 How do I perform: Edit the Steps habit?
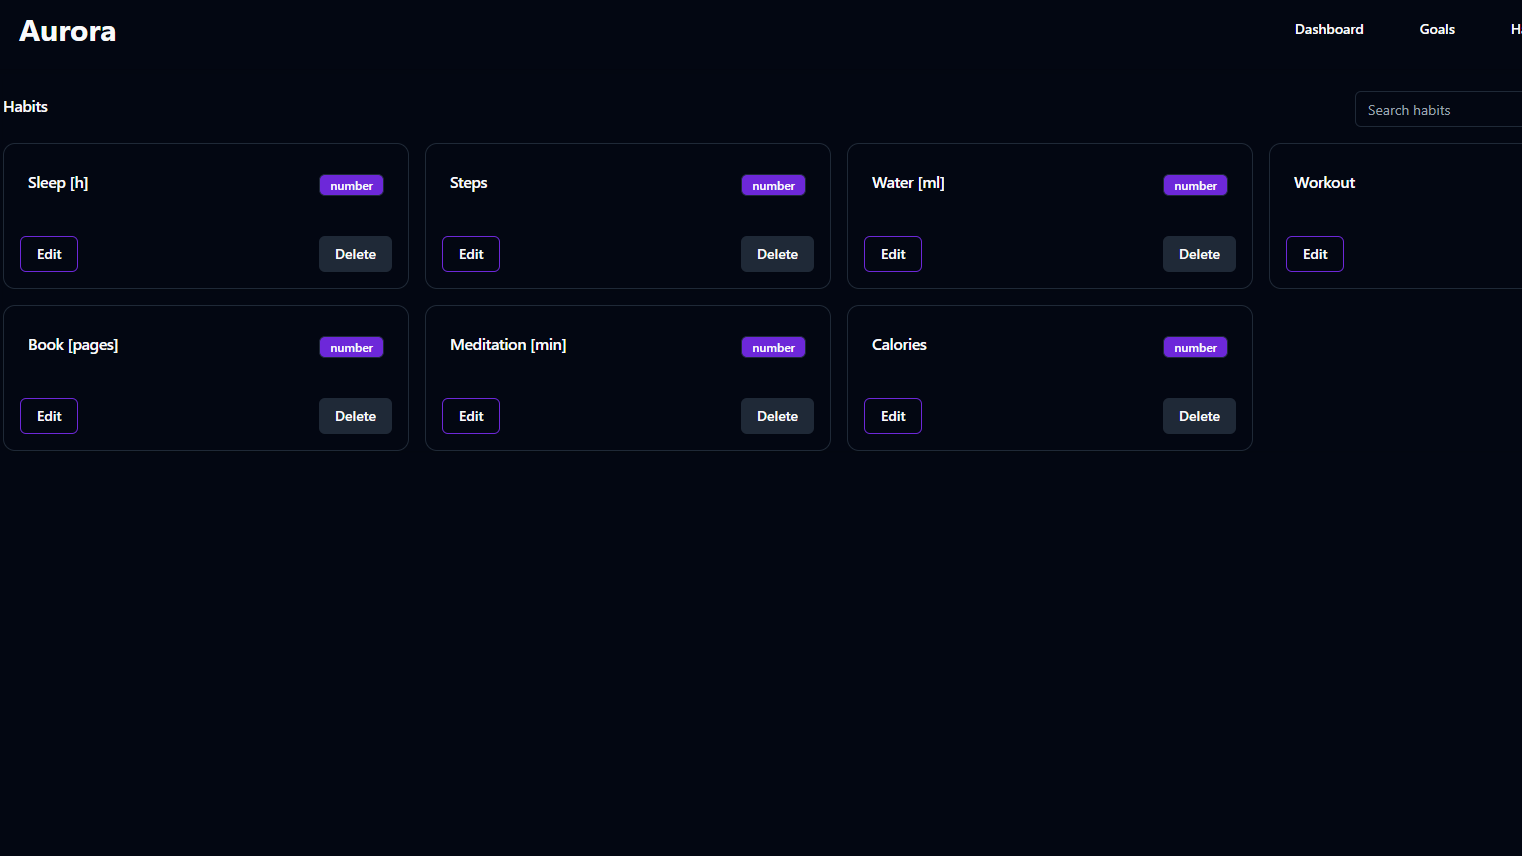(x=470, y=253)
